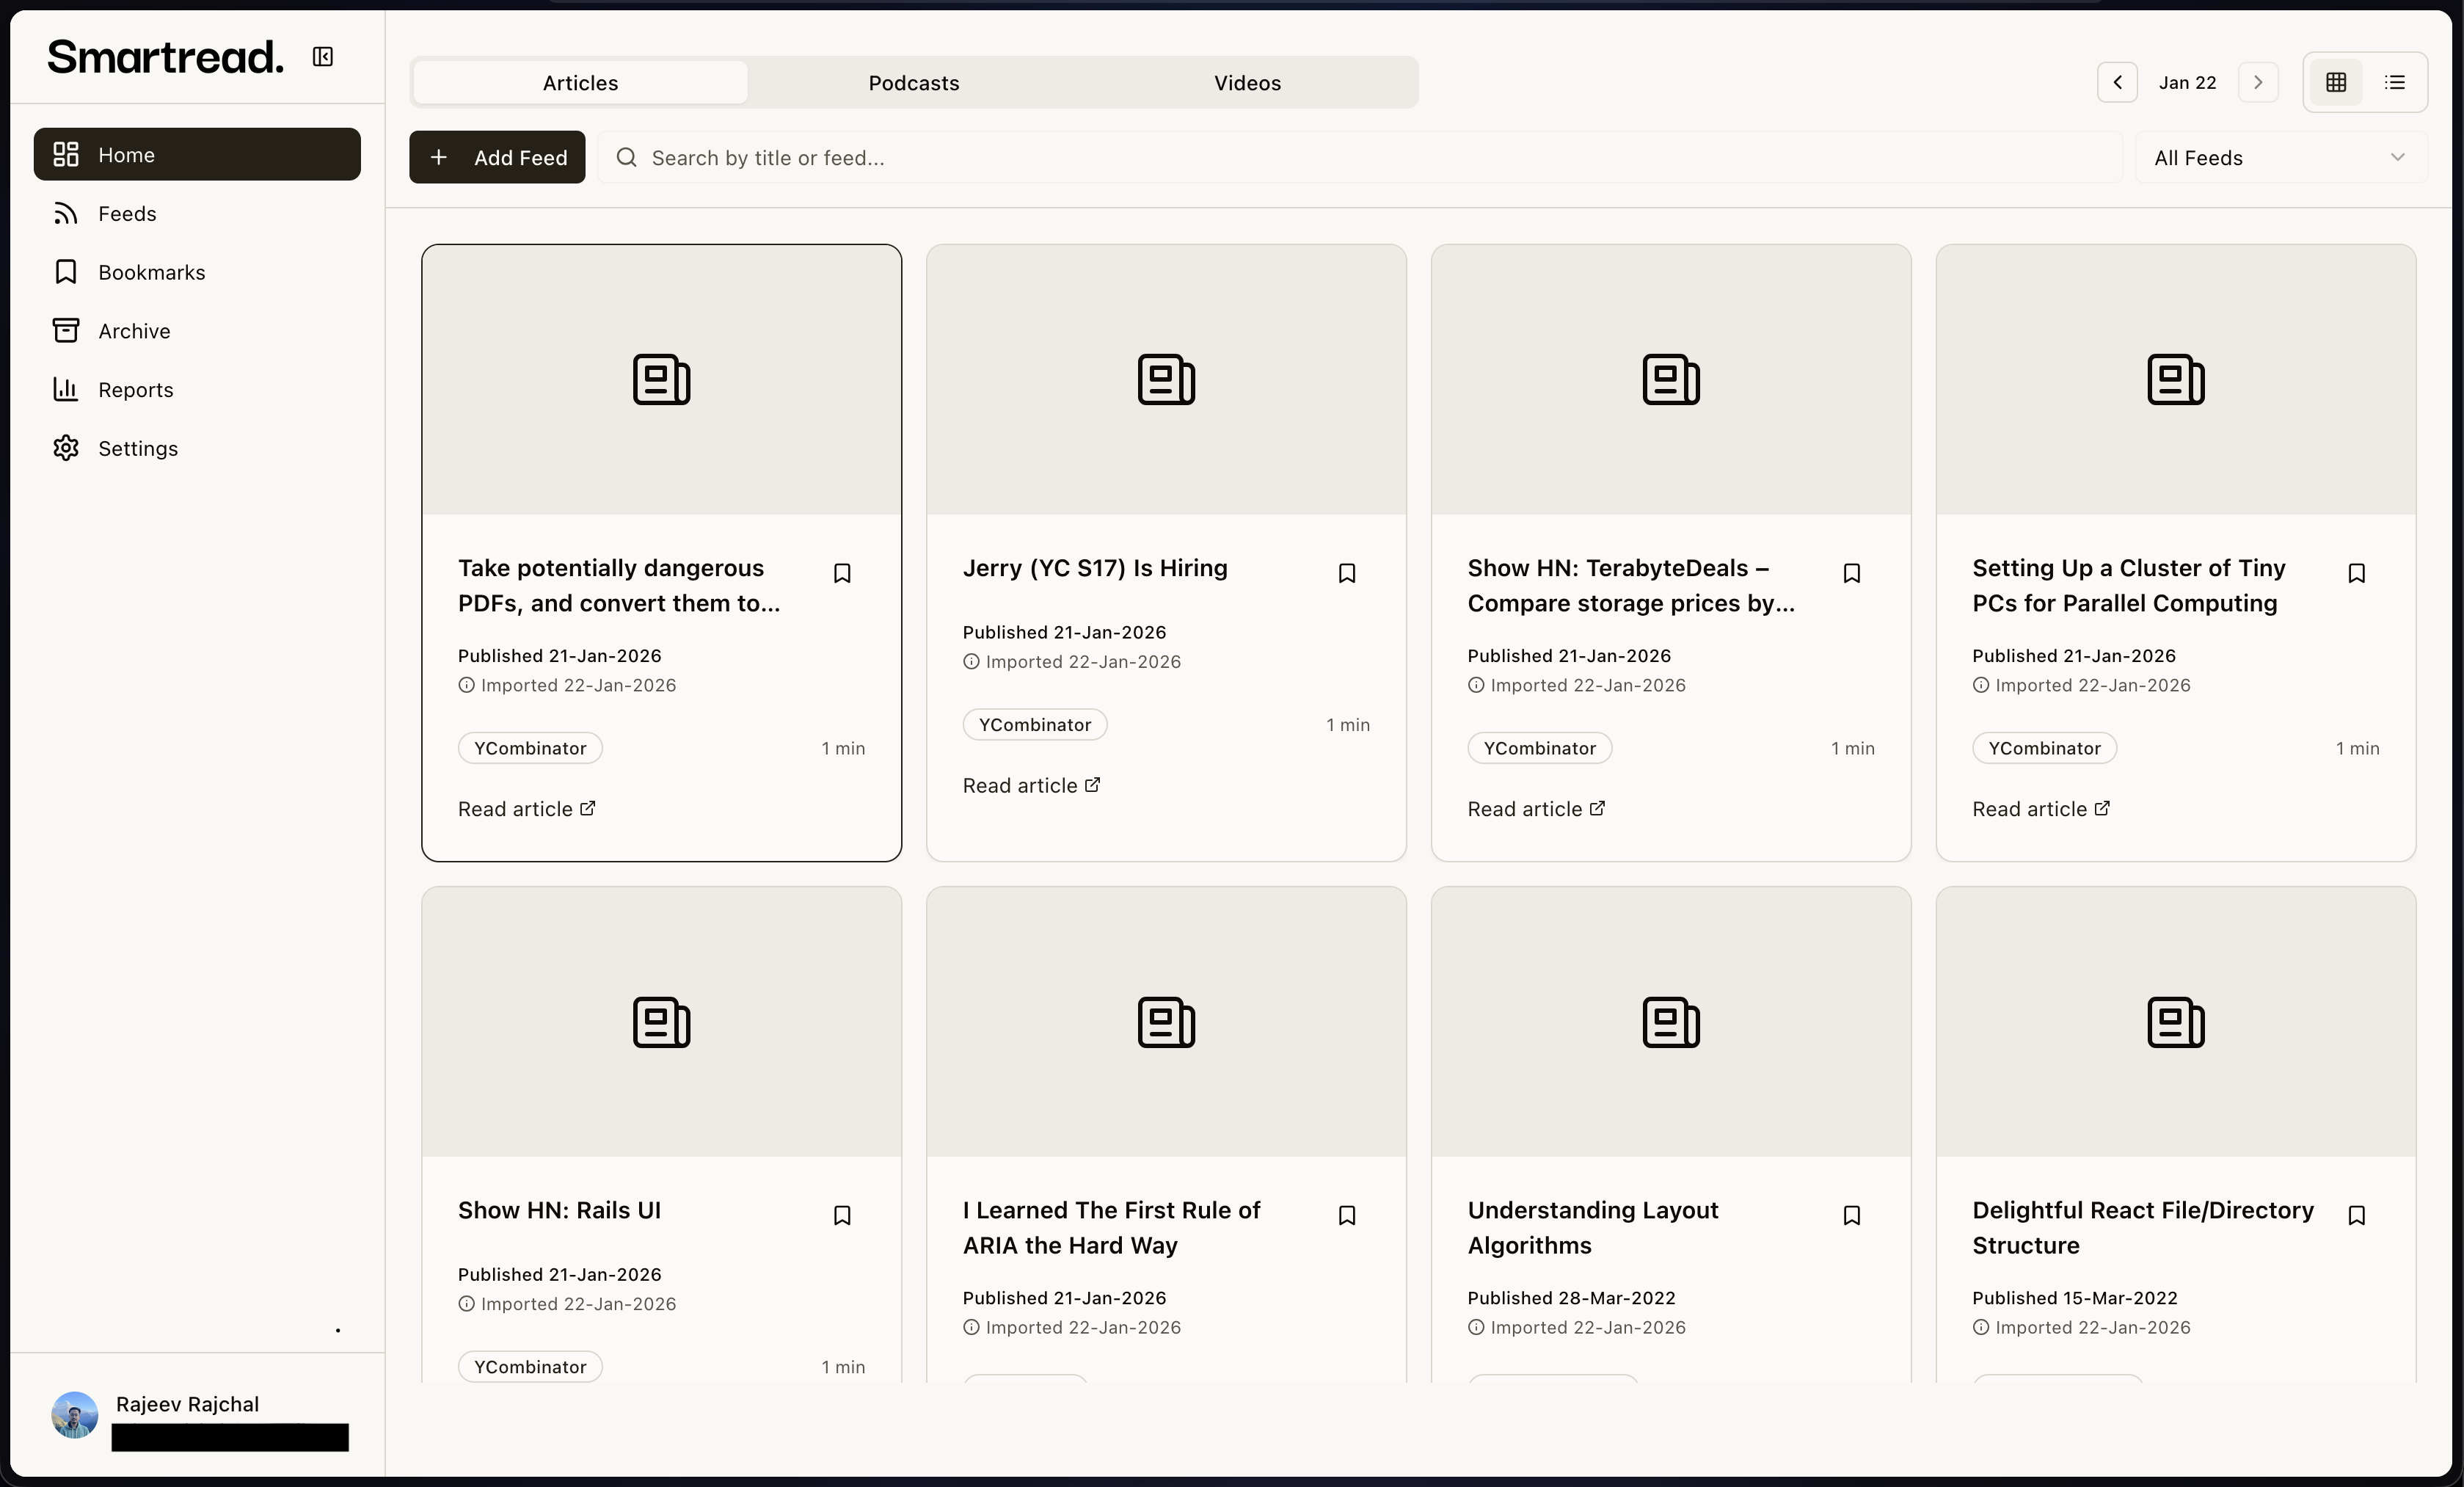Collapse the sidebar panel icon
The height and width of the screenshot is (1487, 2464).
[x=322, y=57]
